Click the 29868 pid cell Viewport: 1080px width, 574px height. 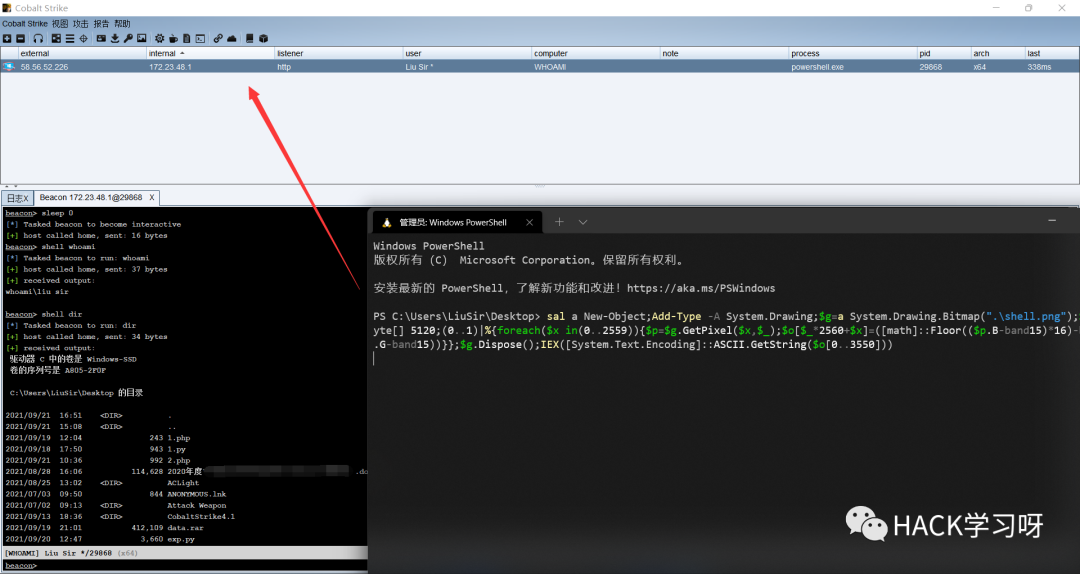coord(931,67)
